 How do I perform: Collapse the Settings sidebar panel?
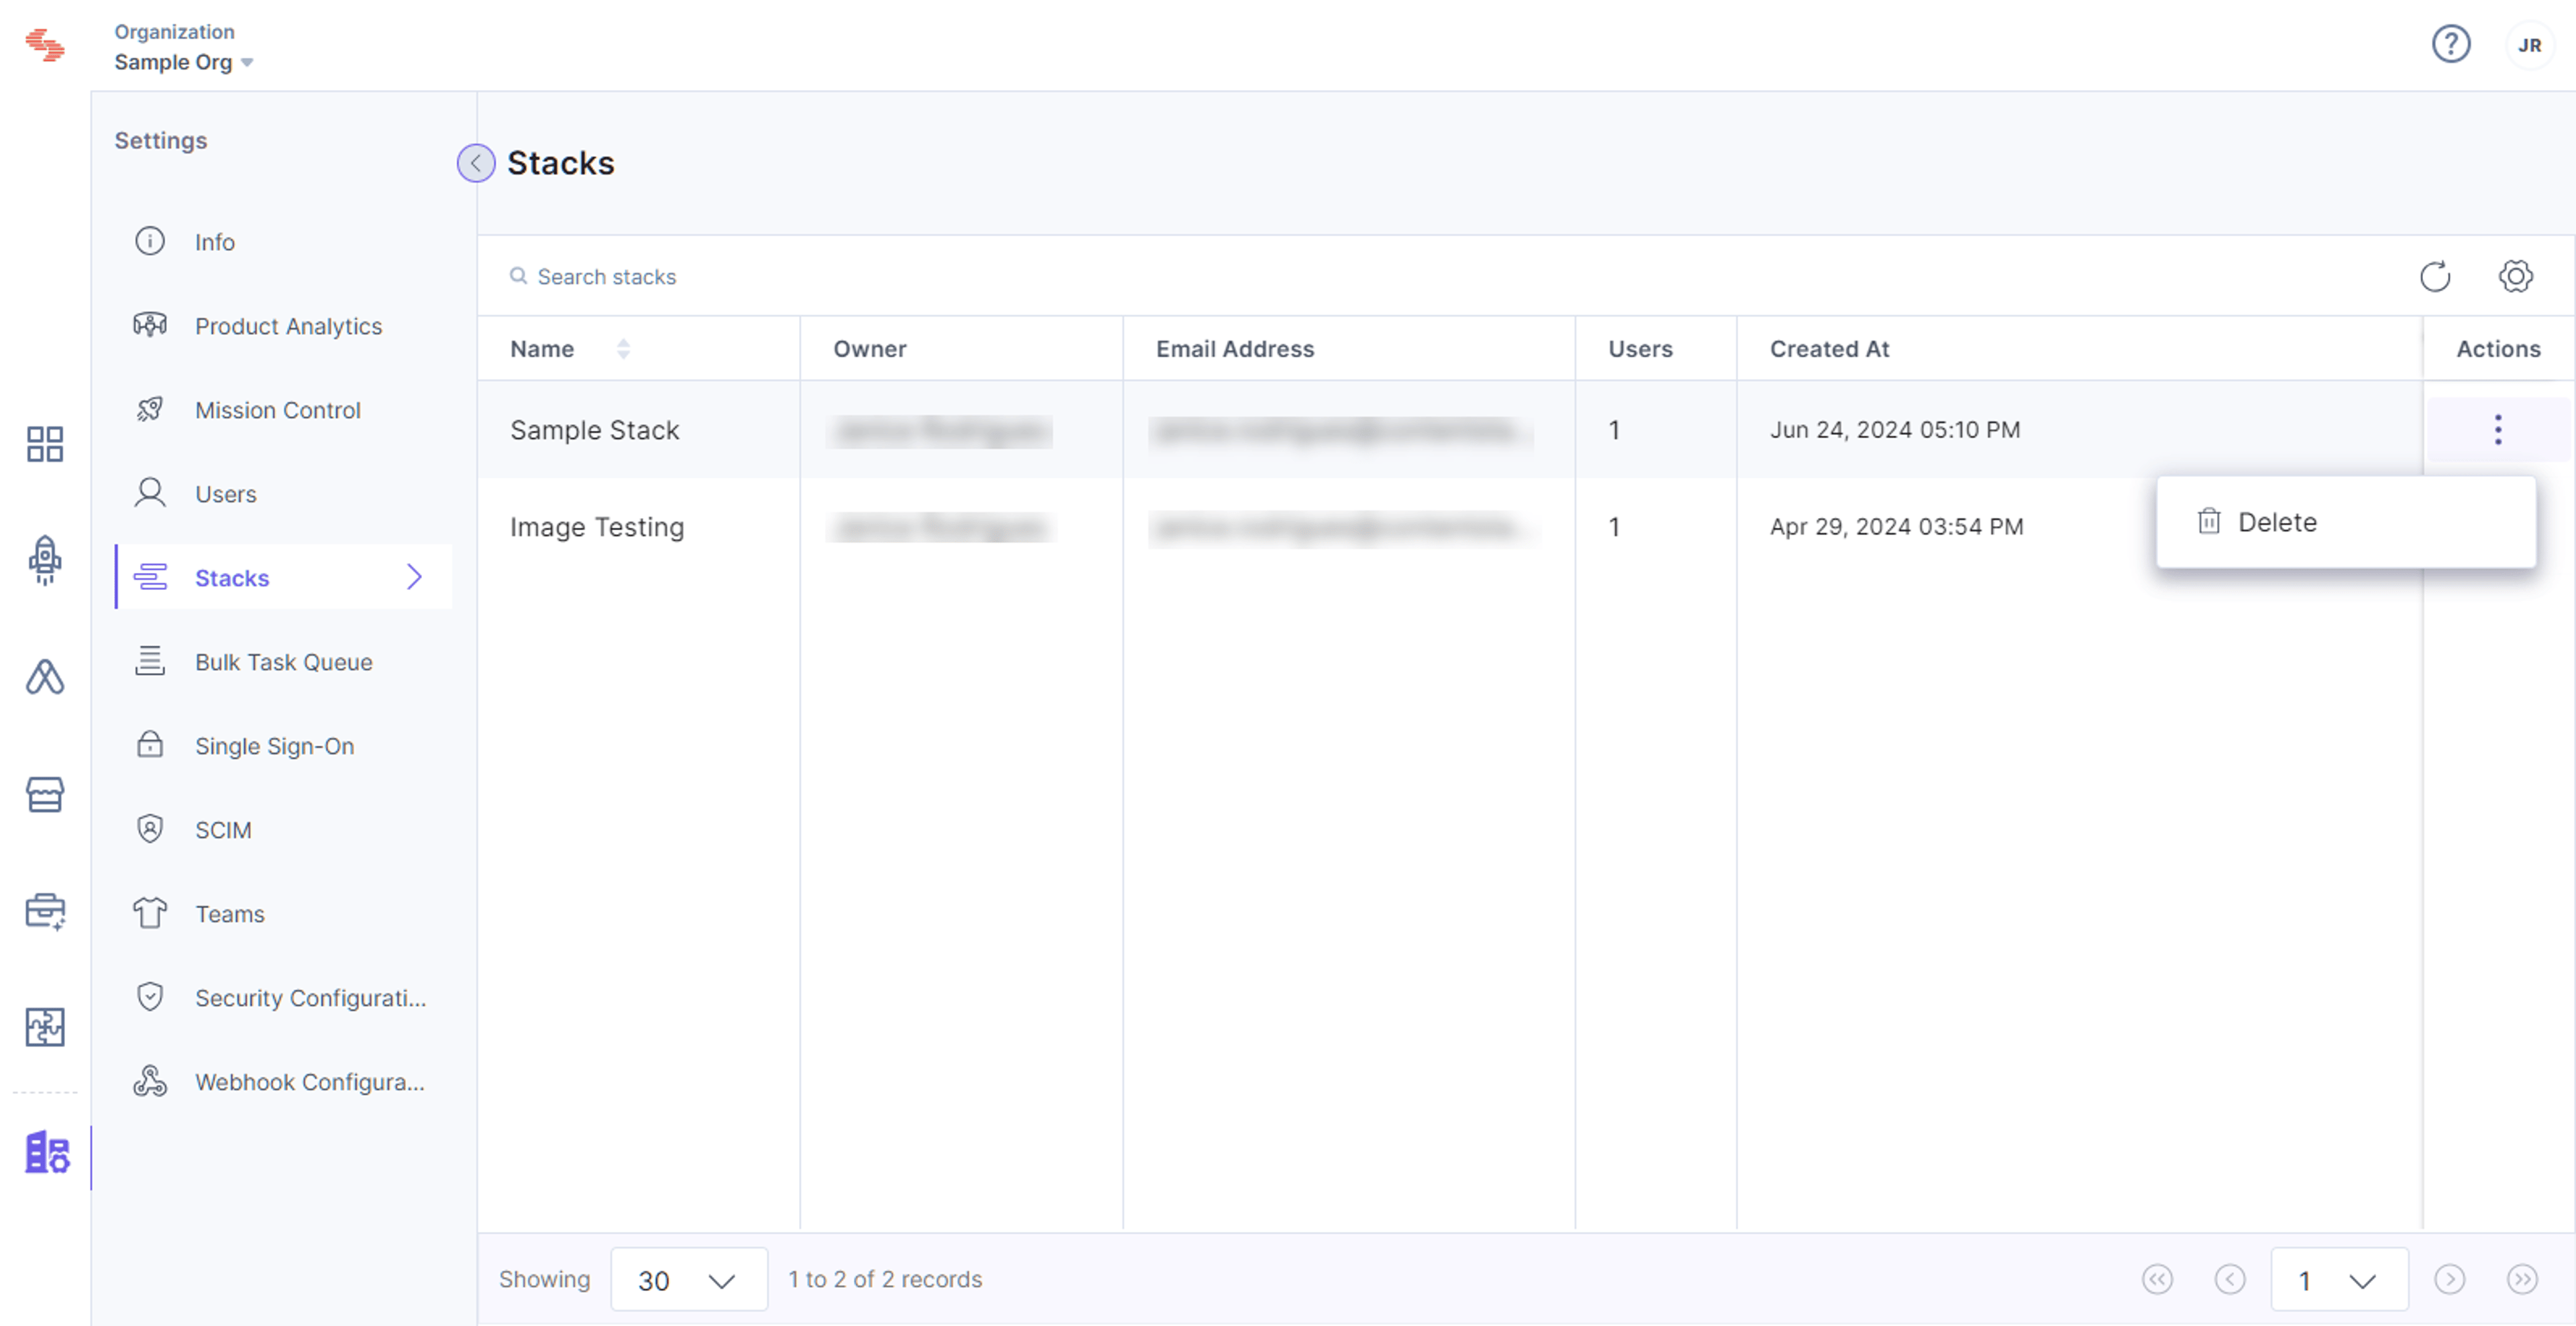click(476, 163)
